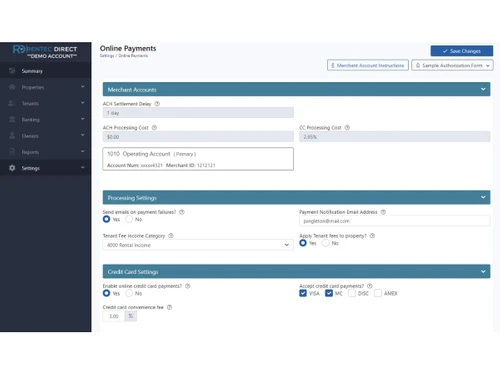Expand the Tenants menu chevron

(x=83, y=103)
